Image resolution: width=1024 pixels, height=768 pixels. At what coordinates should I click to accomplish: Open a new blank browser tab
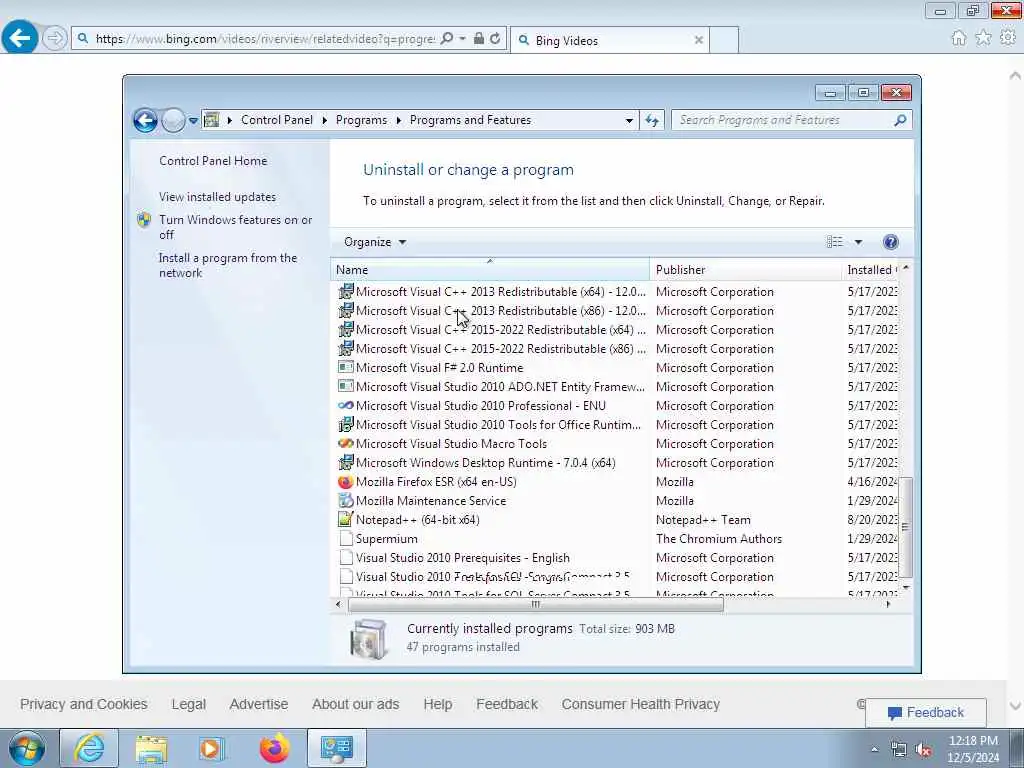[x=724, y=40]
